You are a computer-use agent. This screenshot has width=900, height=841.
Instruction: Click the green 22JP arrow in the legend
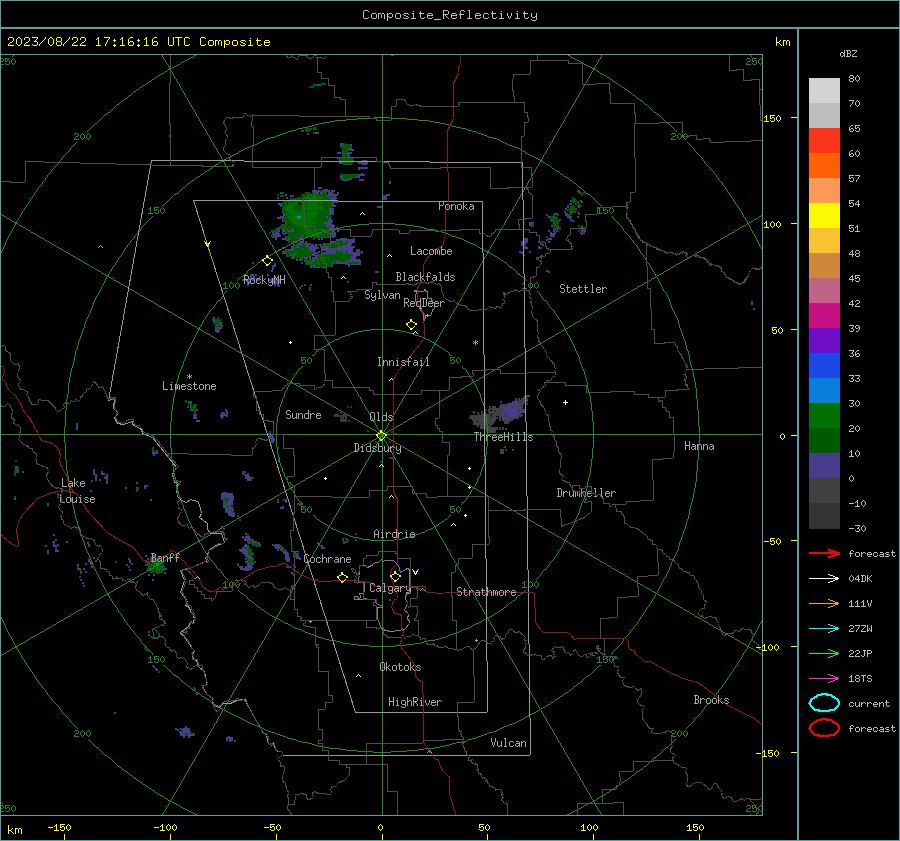[x=824, y=653]
